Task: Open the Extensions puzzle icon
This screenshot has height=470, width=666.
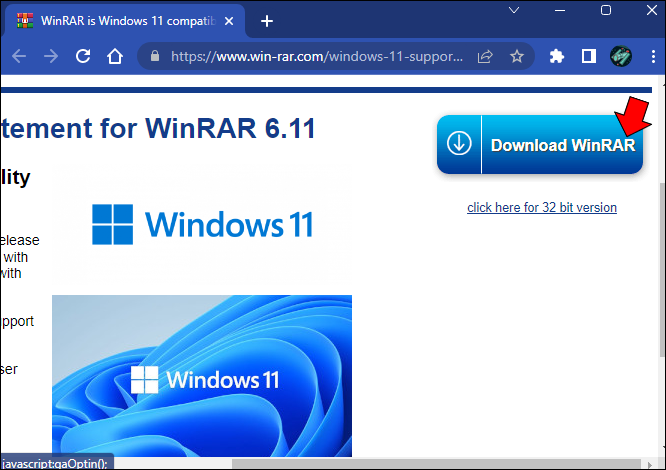Action: (556, 56)
